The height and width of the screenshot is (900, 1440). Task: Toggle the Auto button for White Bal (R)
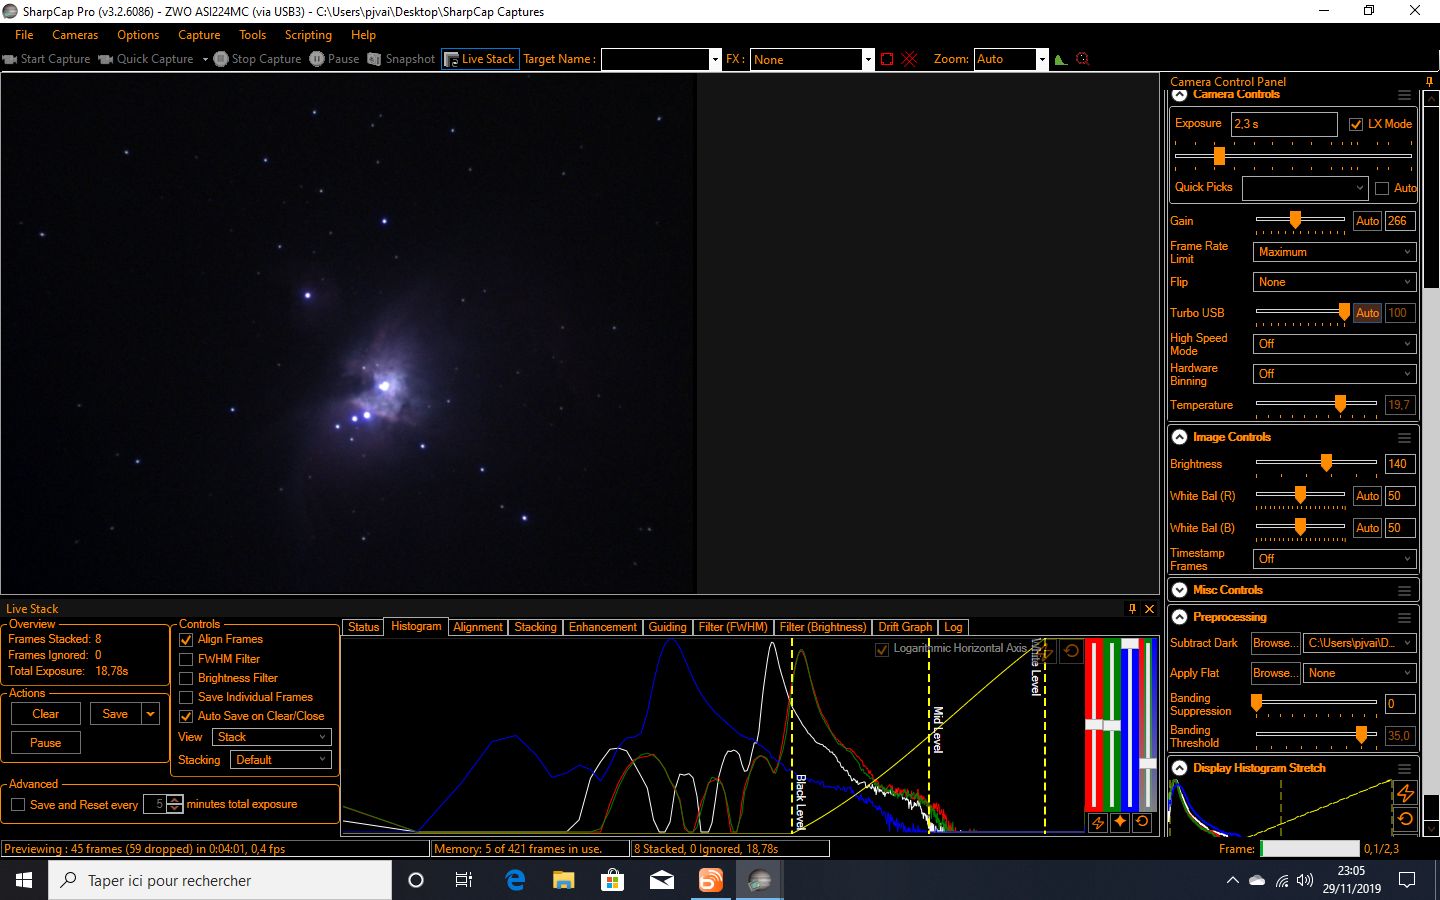(x=1367, y=496)
